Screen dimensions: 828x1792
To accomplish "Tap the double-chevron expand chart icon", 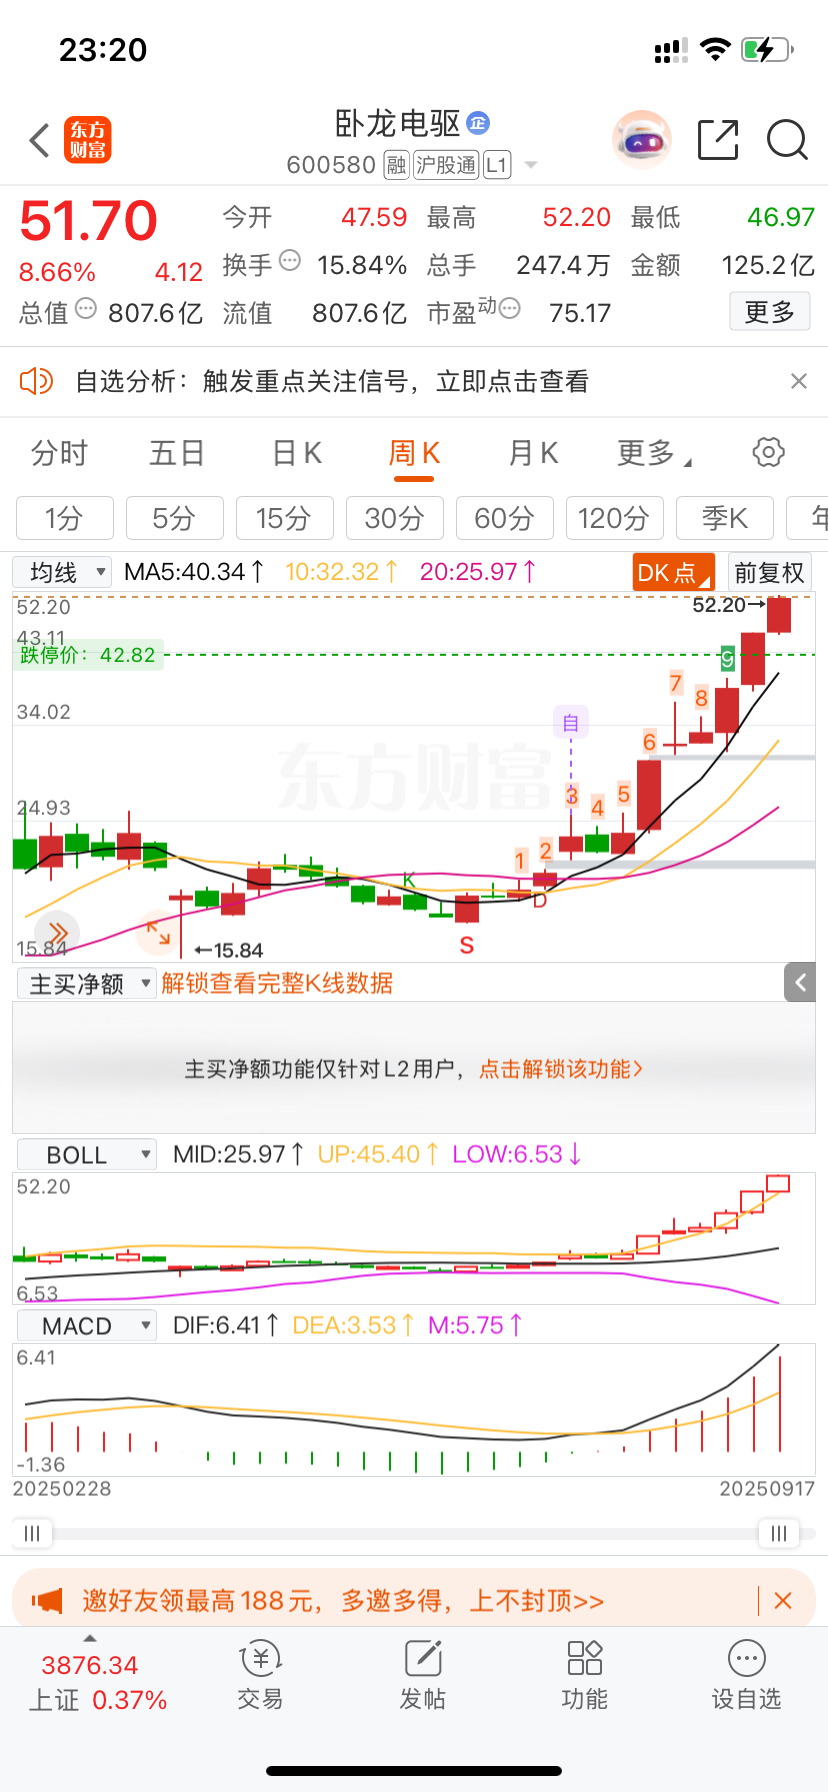I will 57,931.
